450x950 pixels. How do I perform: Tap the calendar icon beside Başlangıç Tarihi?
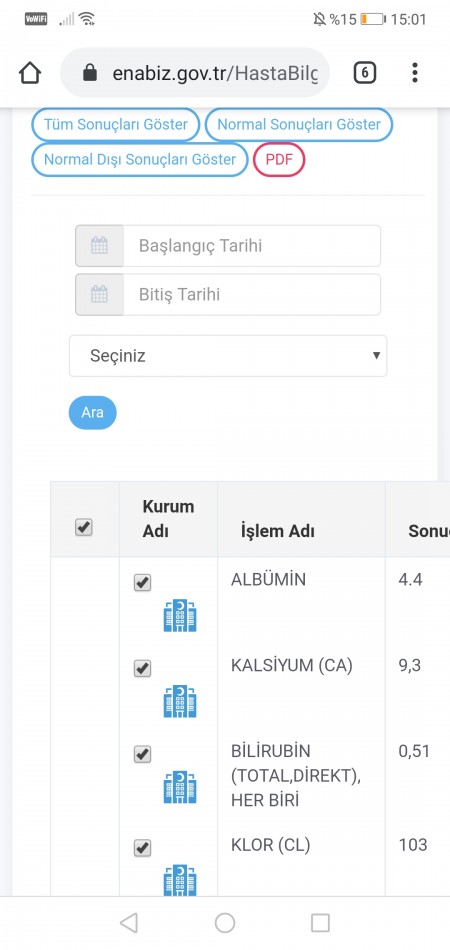pyautogui.click(x=99, y=246)
